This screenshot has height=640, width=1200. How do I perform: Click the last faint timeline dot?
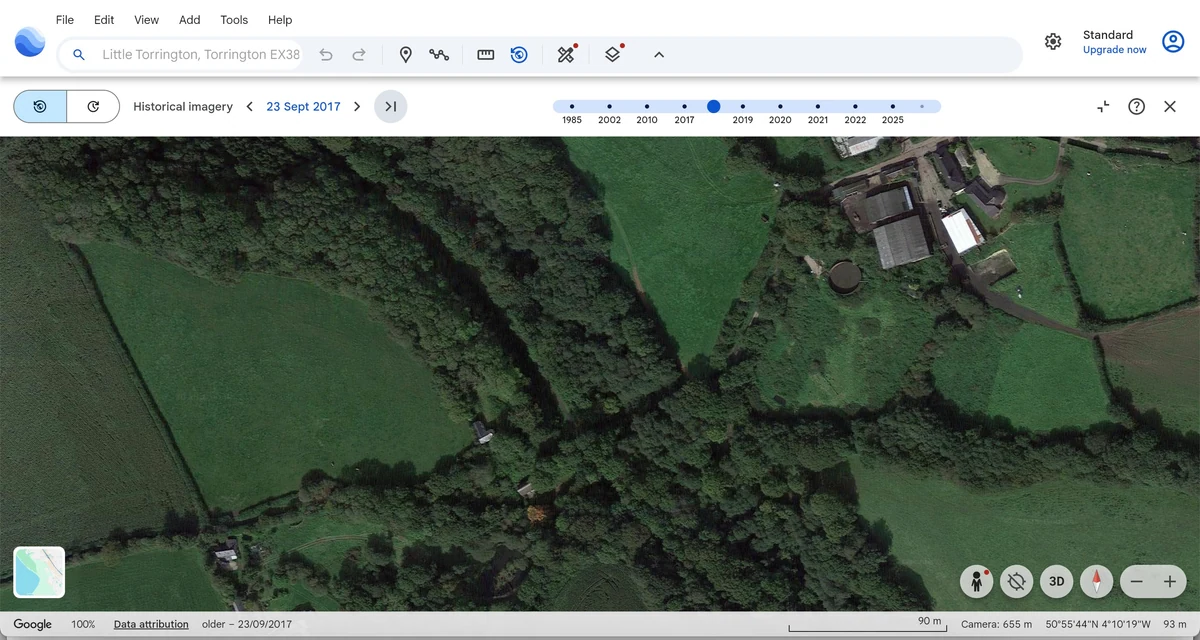tap(922, 106)
